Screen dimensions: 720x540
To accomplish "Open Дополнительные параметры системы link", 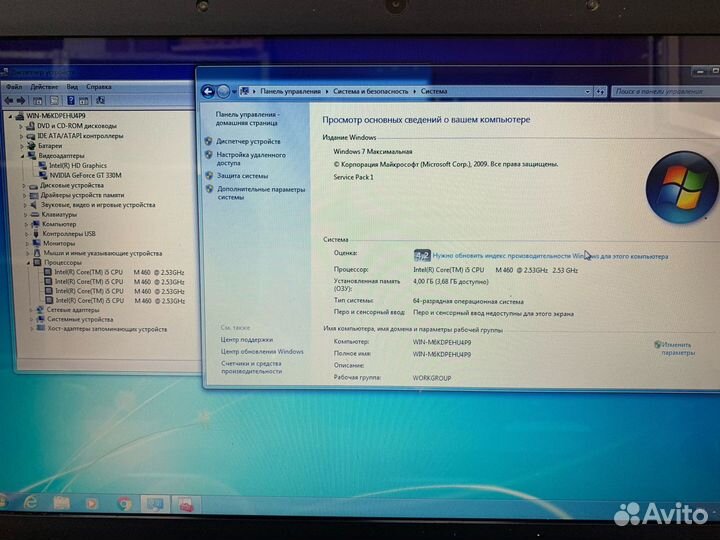I will pos(261,193).
